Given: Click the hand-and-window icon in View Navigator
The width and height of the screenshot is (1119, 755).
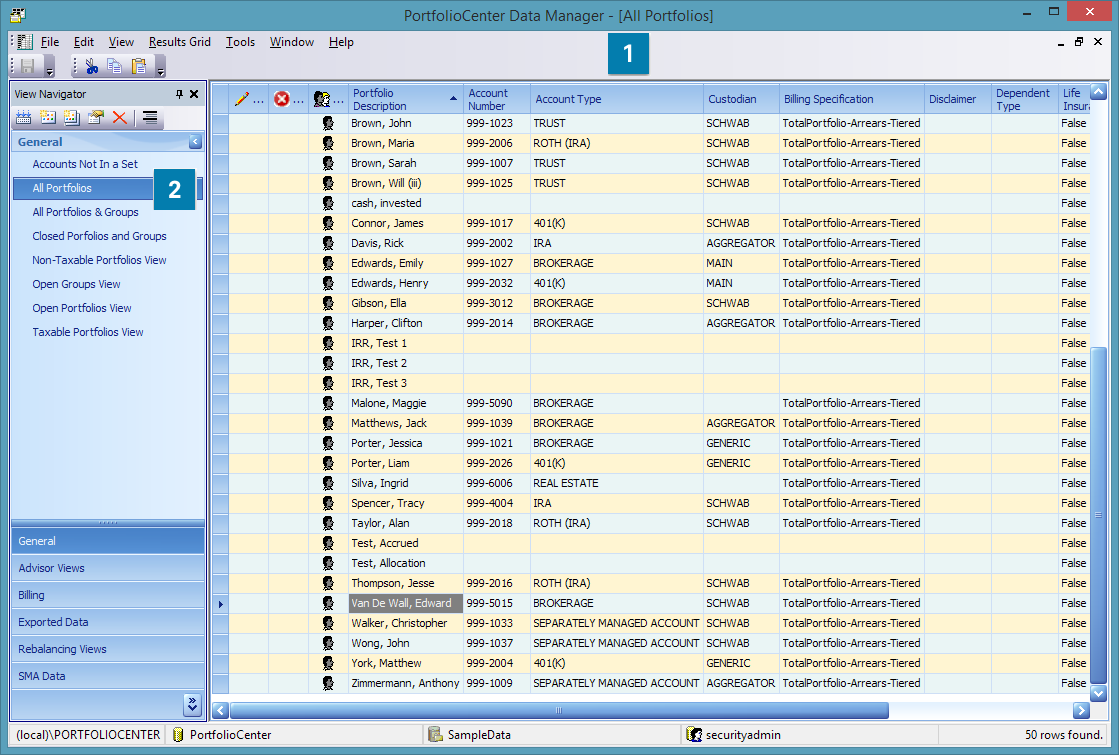Looking at the screenshot, I should coord(96,118).
